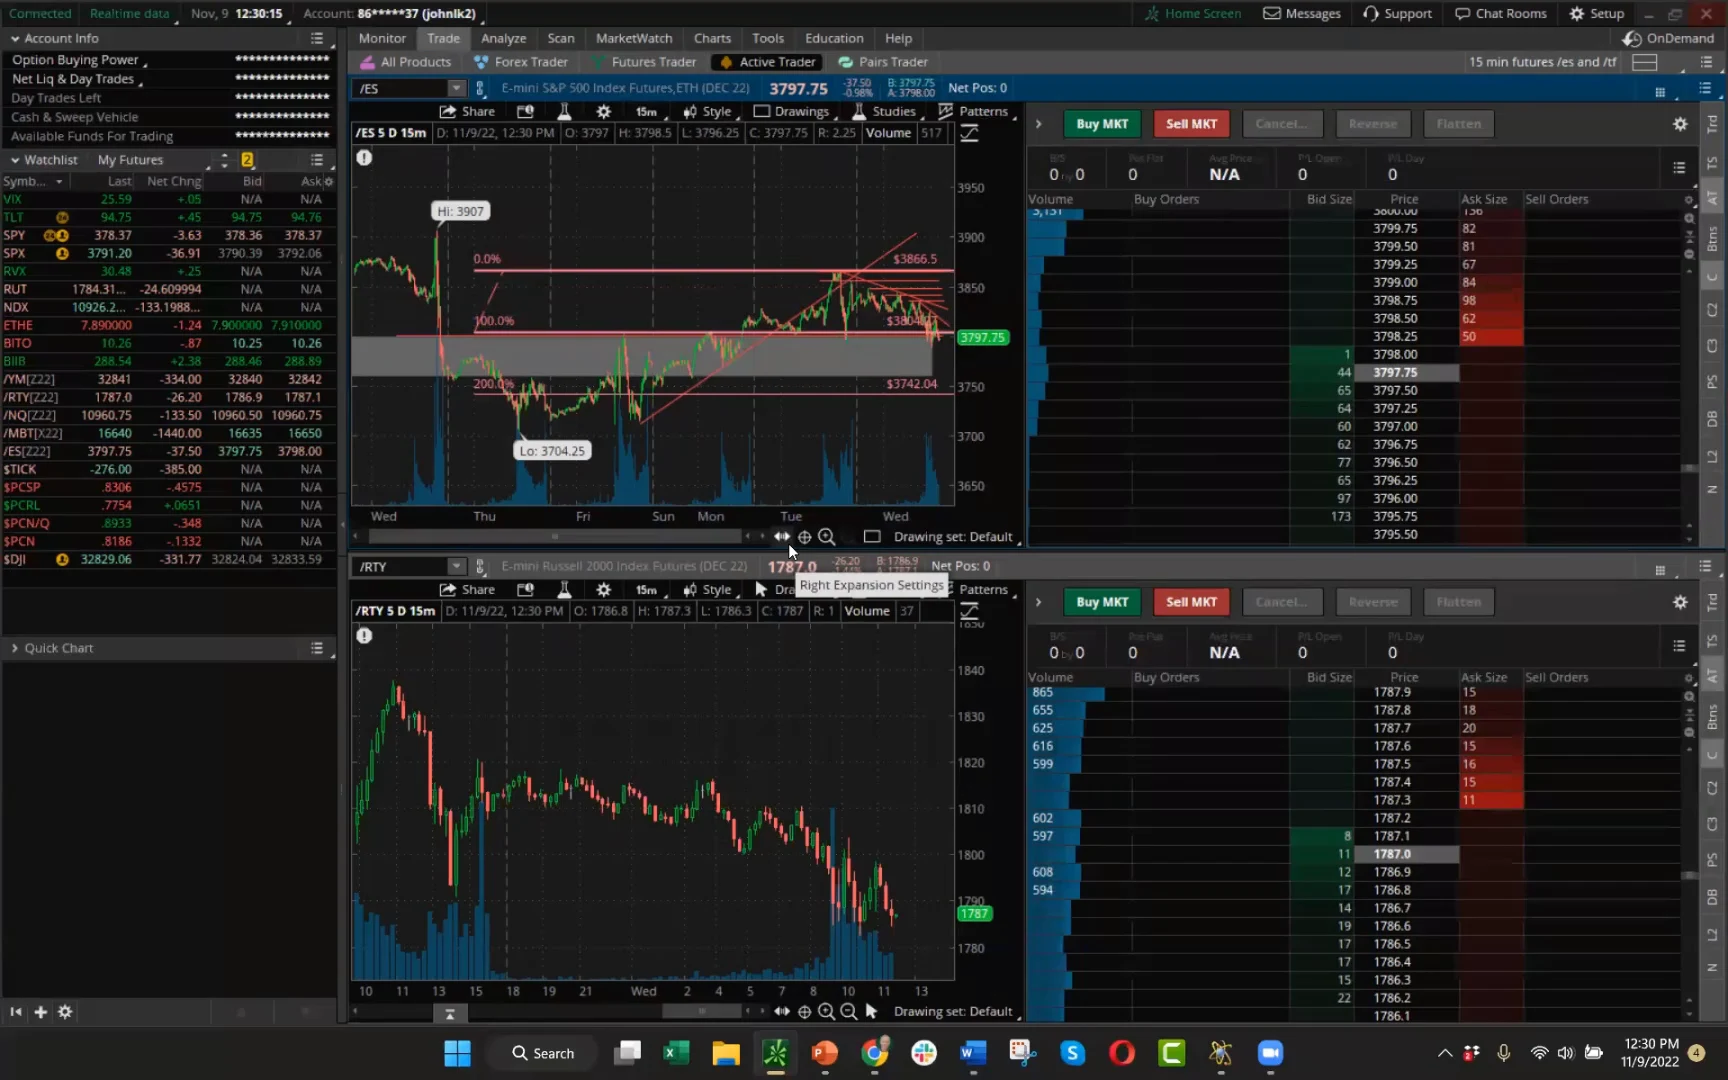Toggle the L2 sidebar button in /ES panel

click(1712, 456)
